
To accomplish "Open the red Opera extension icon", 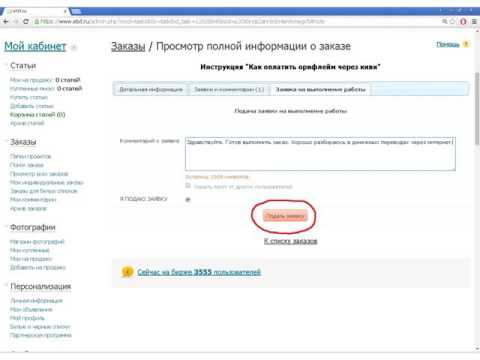I will click(x=463, y=21).
